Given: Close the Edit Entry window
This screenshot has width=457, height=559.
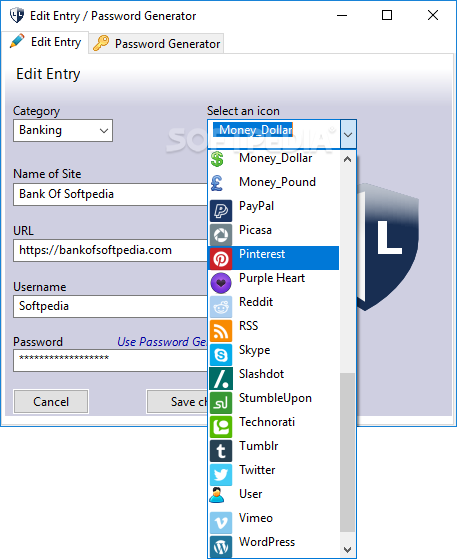Looking at the screenshot, I should click(x=433, y=15).
